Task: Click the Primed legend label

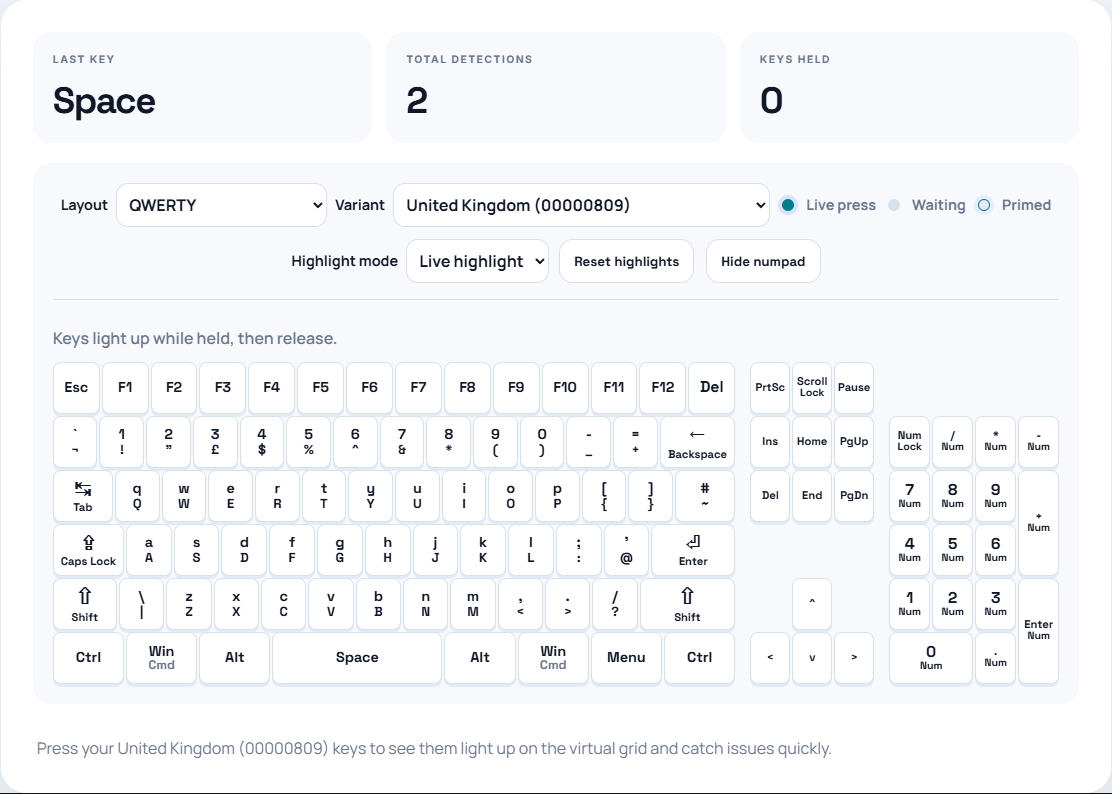Action: click(1026, 205)
